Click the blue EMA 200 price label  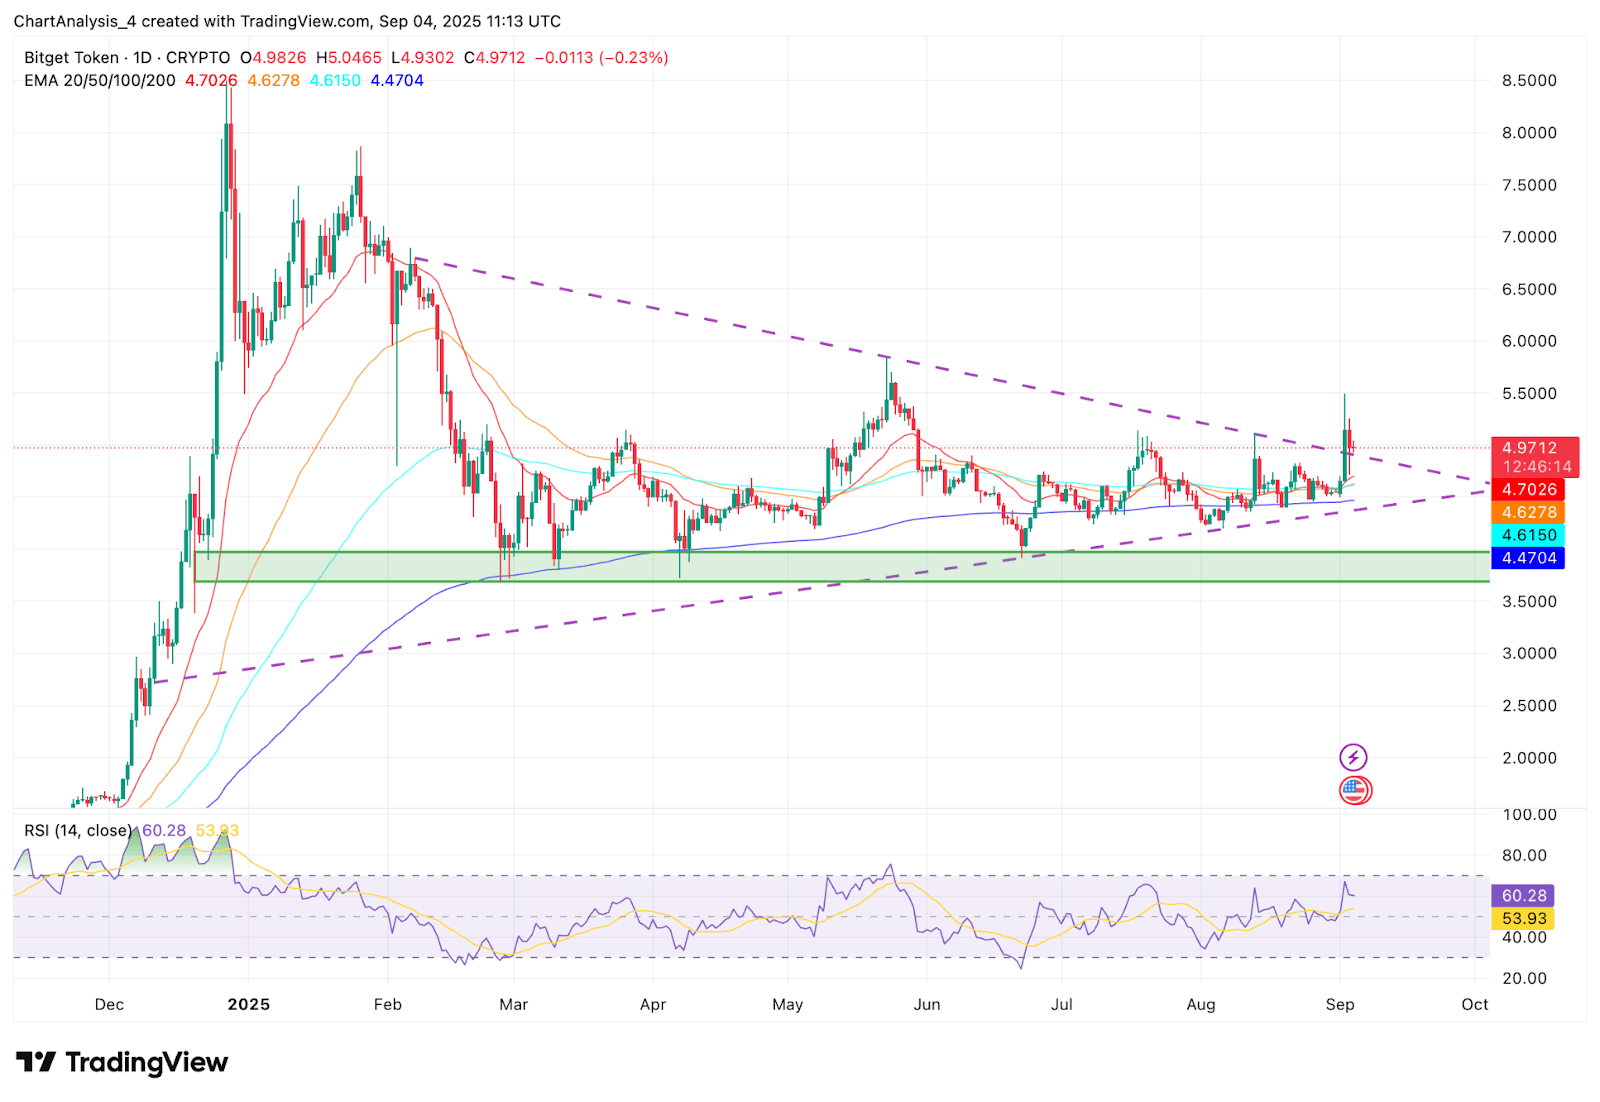[x=1530, y=559]
